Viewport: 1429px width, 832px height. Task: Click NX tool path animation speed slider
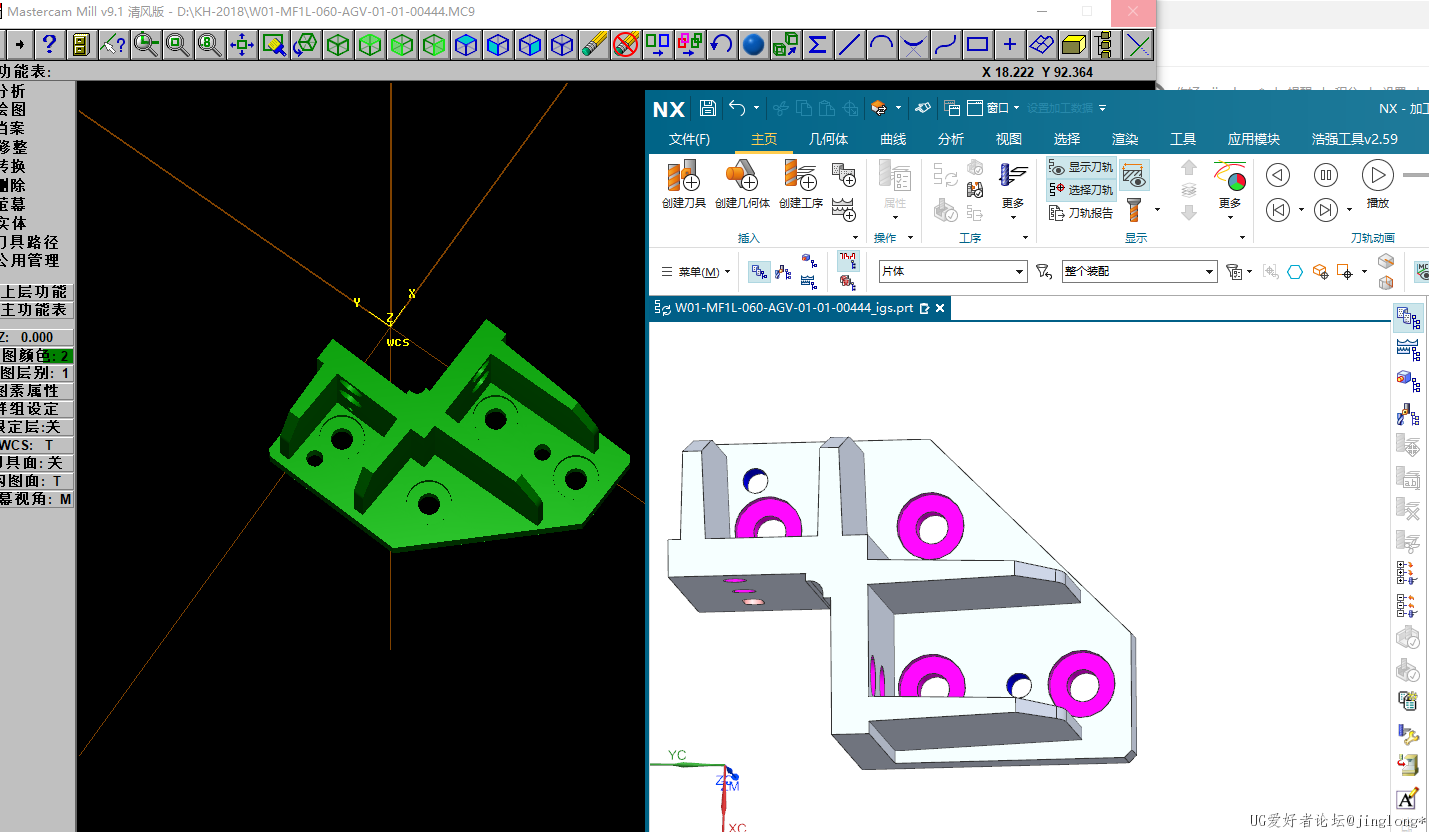tap(1415, 175)
